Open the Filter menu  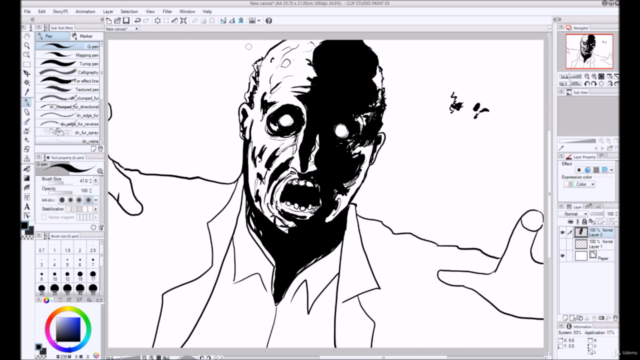pyautogui.click(x=167, y=11)
